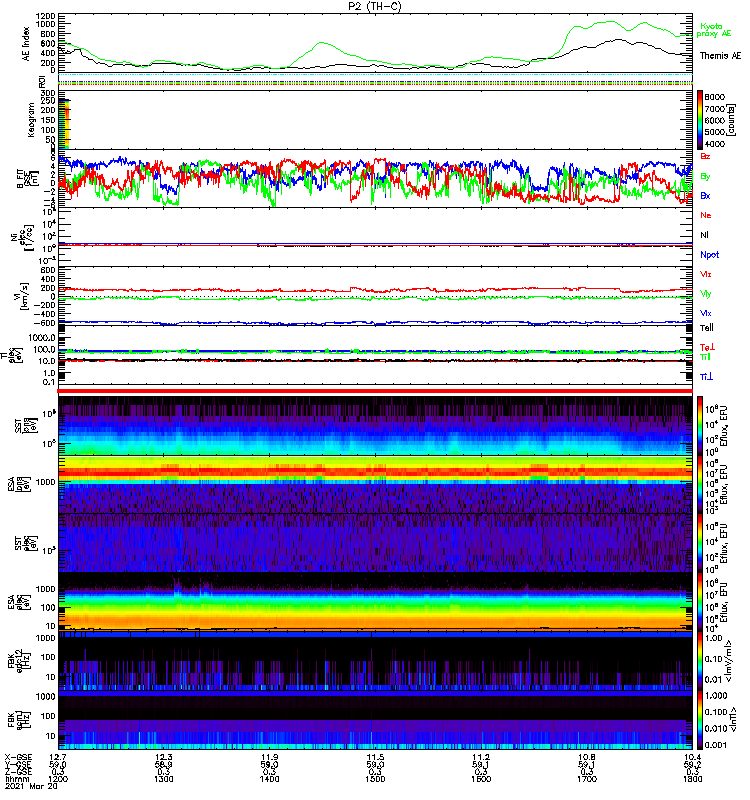Click the plot title "P2 (TH-C)"
Viewport: 750px width, 800px height.
(374, 6)
